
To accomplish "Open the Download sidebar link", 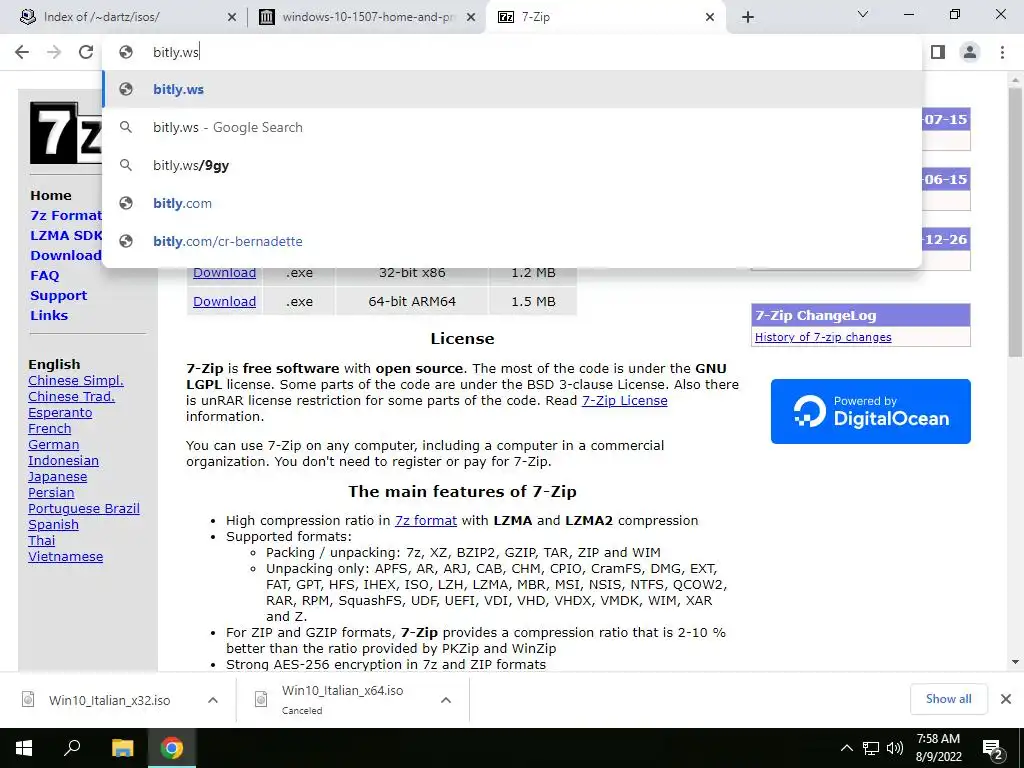I will pyautogui.click(x=66, y=255).
